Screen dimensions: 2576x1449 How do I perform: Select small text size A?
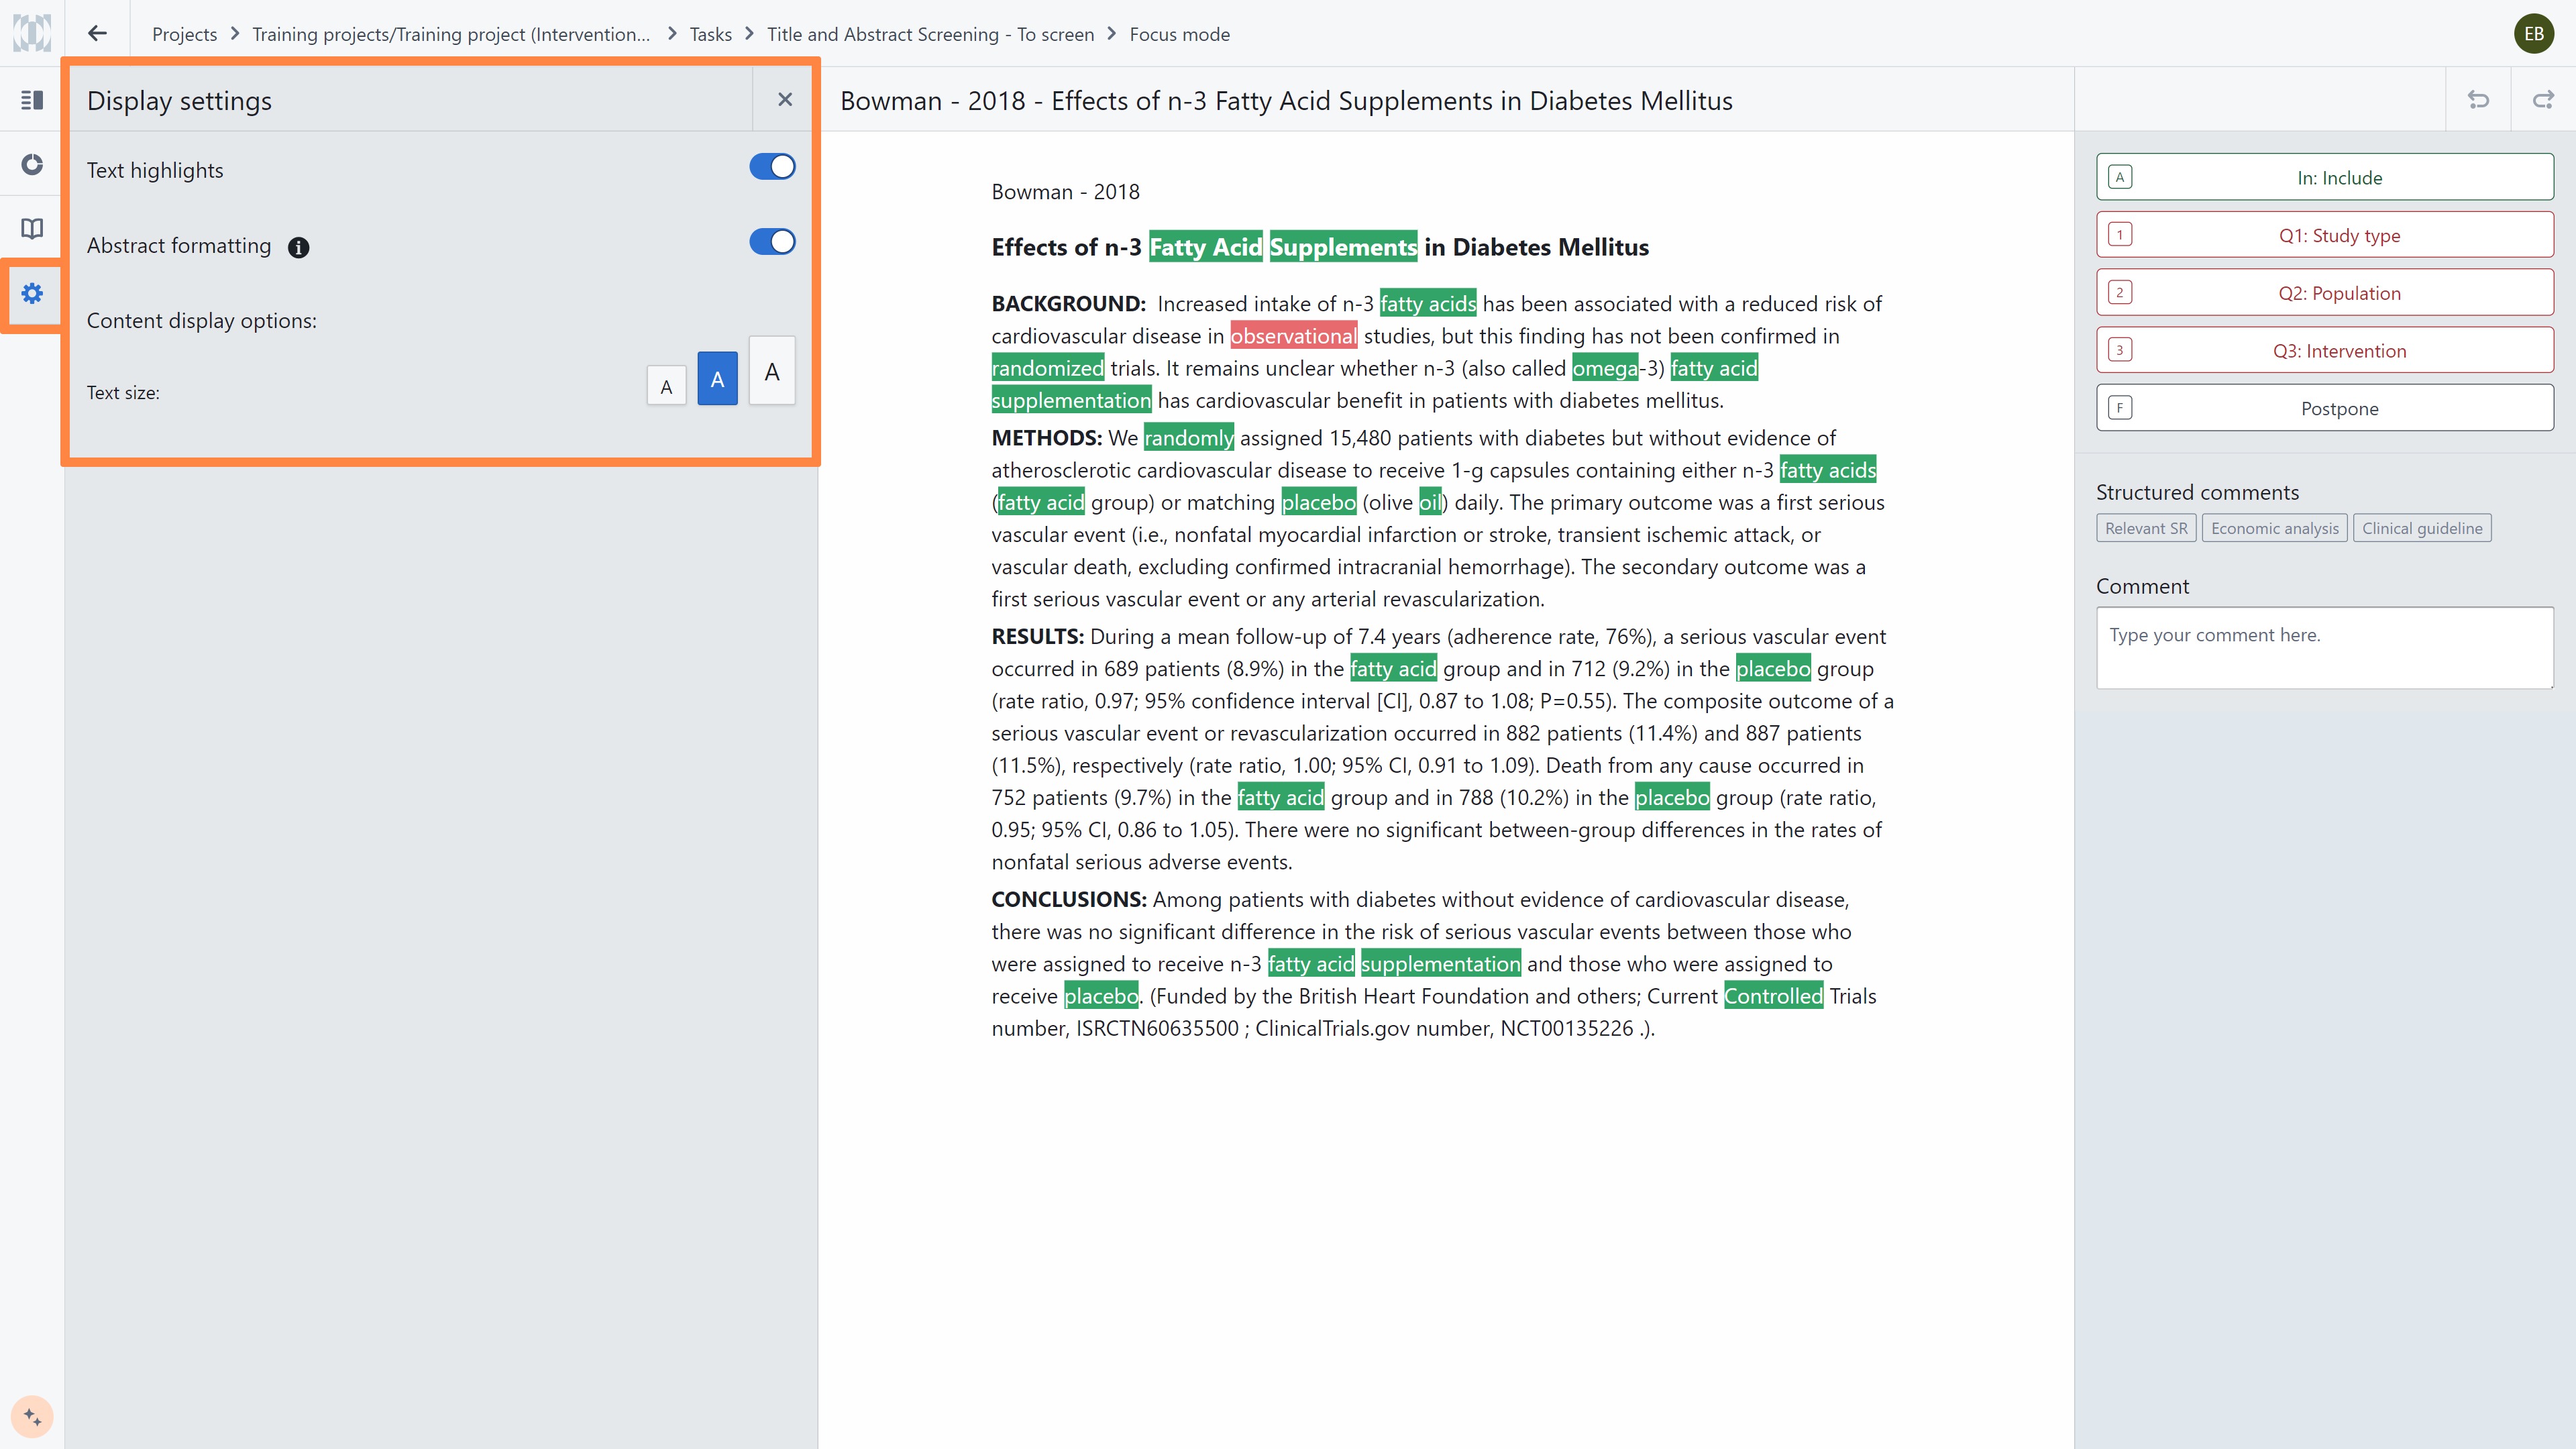666,387
